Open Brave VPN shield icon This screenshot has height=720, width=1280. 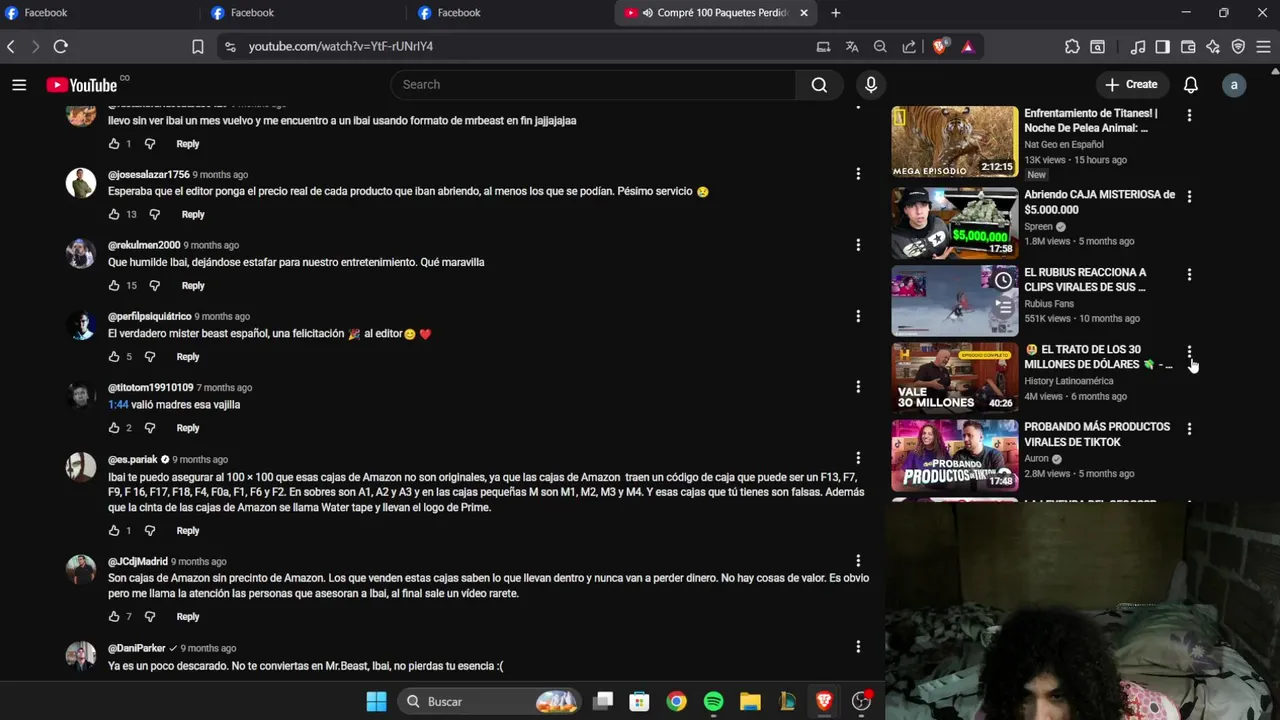[x=1238, y=46]
